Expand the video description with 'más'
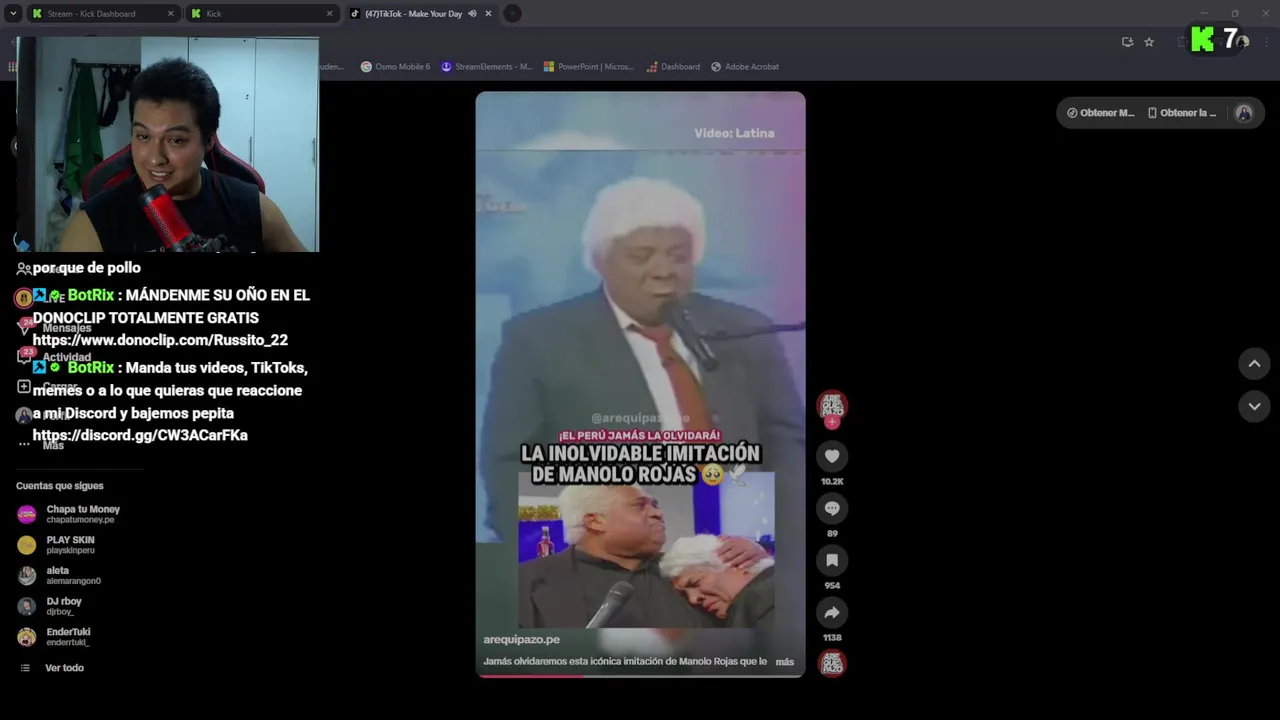 pos(784,662)
